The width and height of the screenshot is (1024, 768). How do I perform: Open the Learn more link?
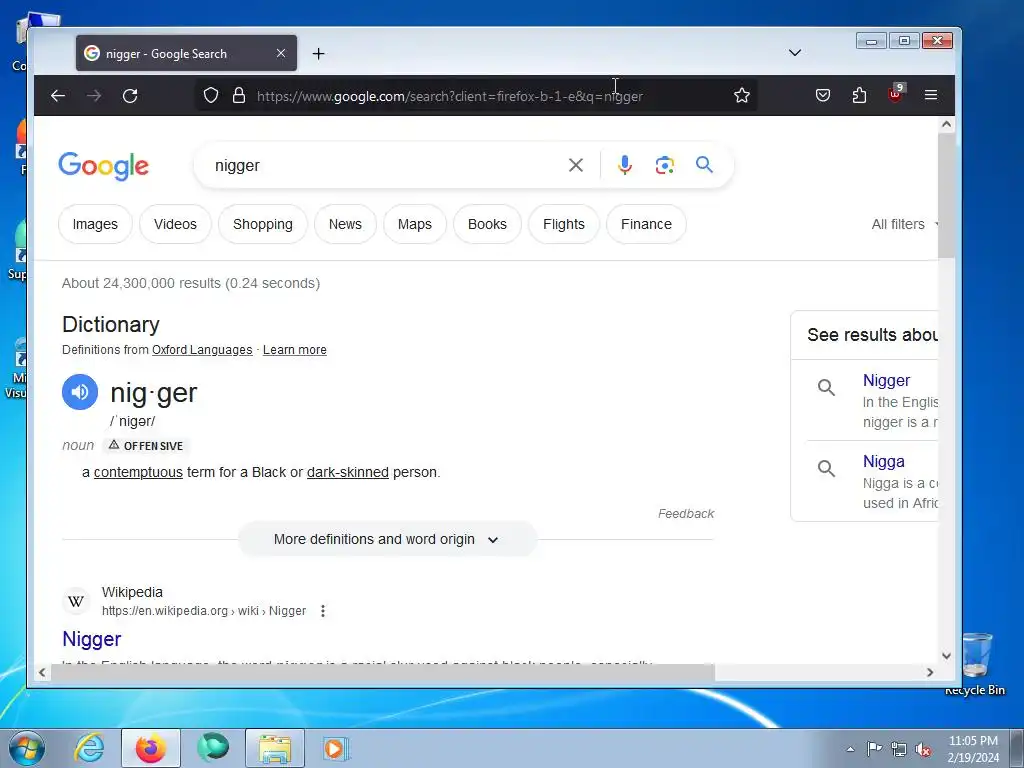point(295,350)
